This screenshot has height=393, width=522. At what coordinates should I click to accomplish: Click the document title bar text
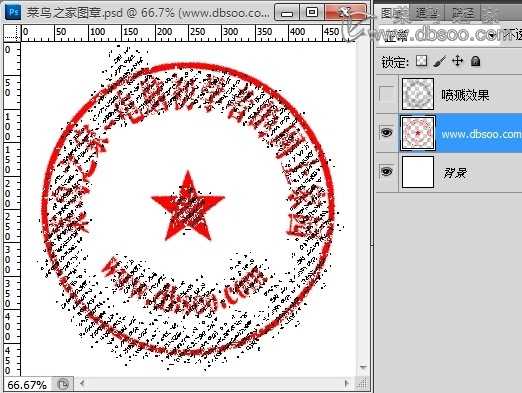point(148,13)
